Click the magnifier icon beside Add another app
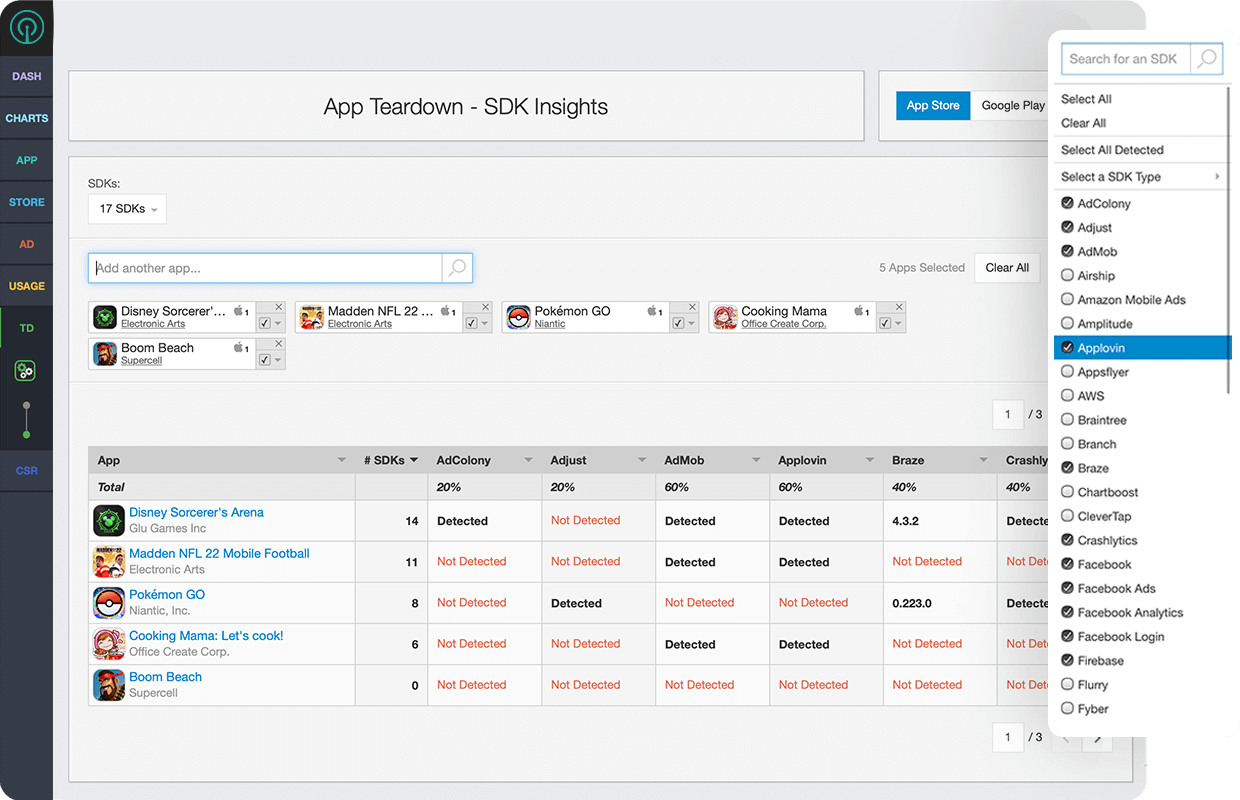Viewport: 1240px width, 800px height. tap(457, 268)
